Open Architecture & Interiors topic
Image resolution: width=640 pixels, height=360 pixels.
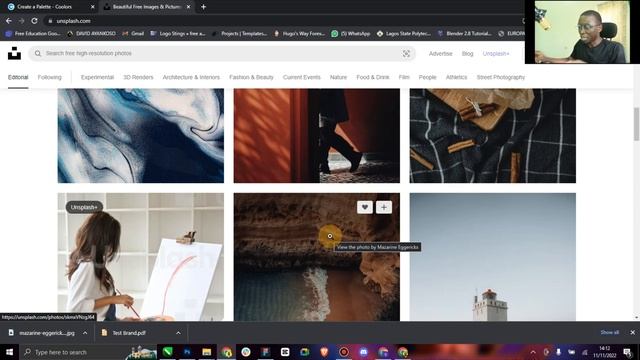click(191, 77)
